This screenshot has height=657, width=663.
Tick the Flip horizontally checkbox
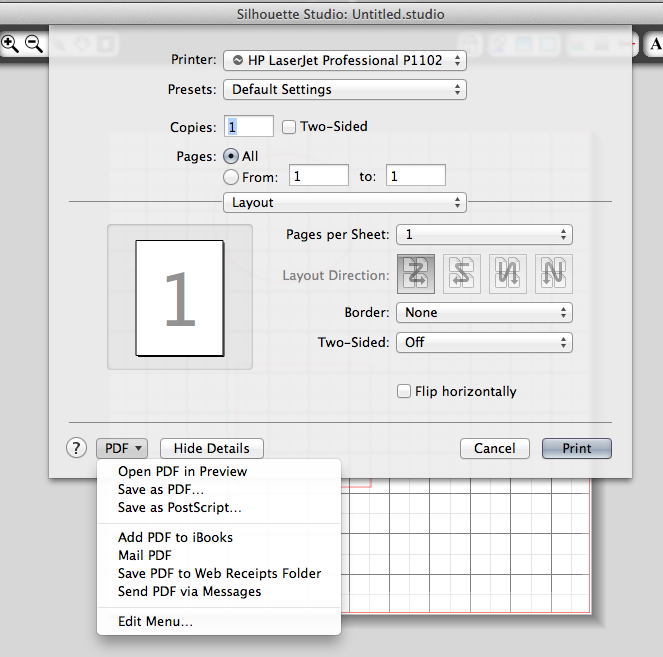[x=404, y=391]
